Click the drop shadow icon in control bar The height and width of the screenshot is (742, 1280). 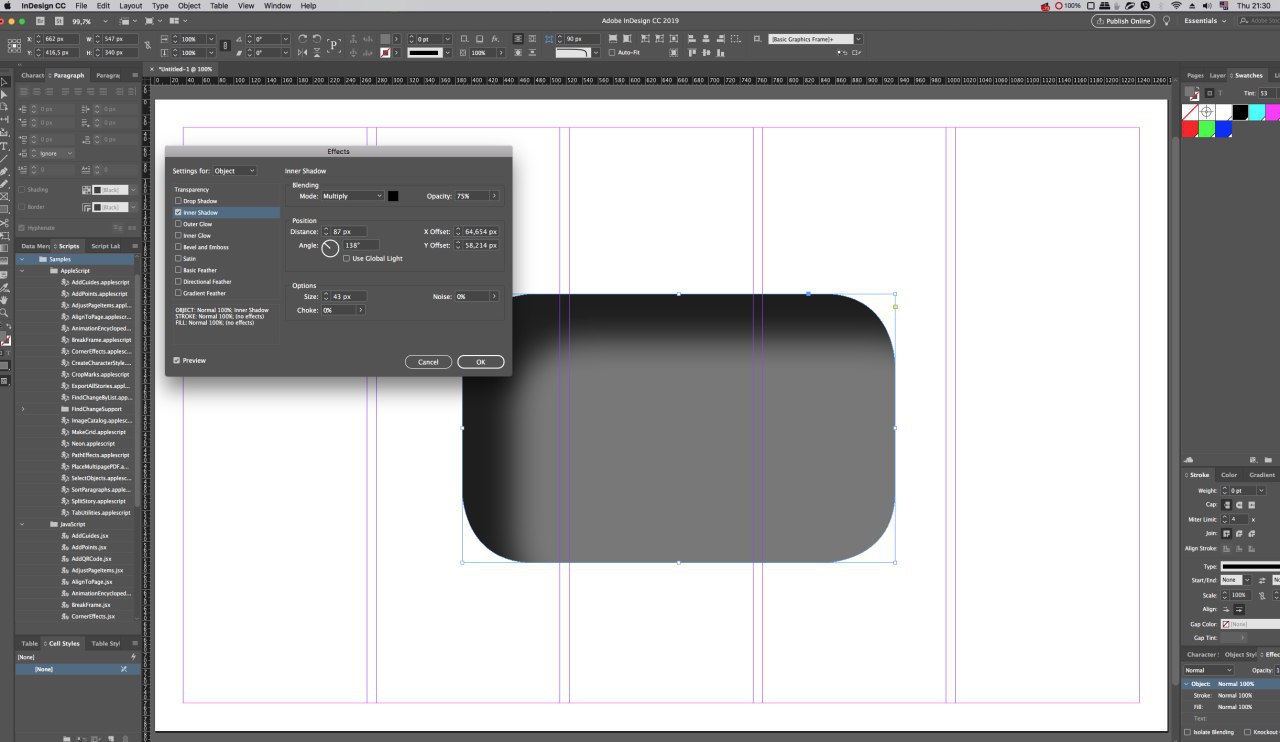(x=479, y=39)
